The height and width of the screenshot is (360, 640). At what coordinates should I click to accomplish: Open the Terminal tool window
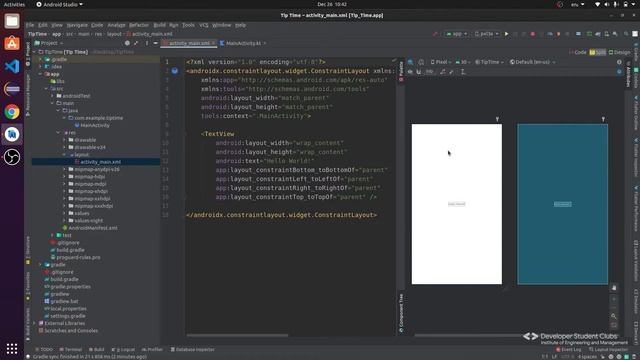point(71,349)
